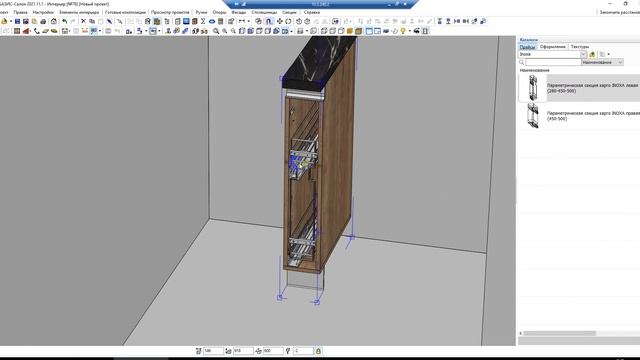Copy with the two-sheets toolbar icon
Screen dimensions: 640x360
pyautogui.click(x=92, y=21)
